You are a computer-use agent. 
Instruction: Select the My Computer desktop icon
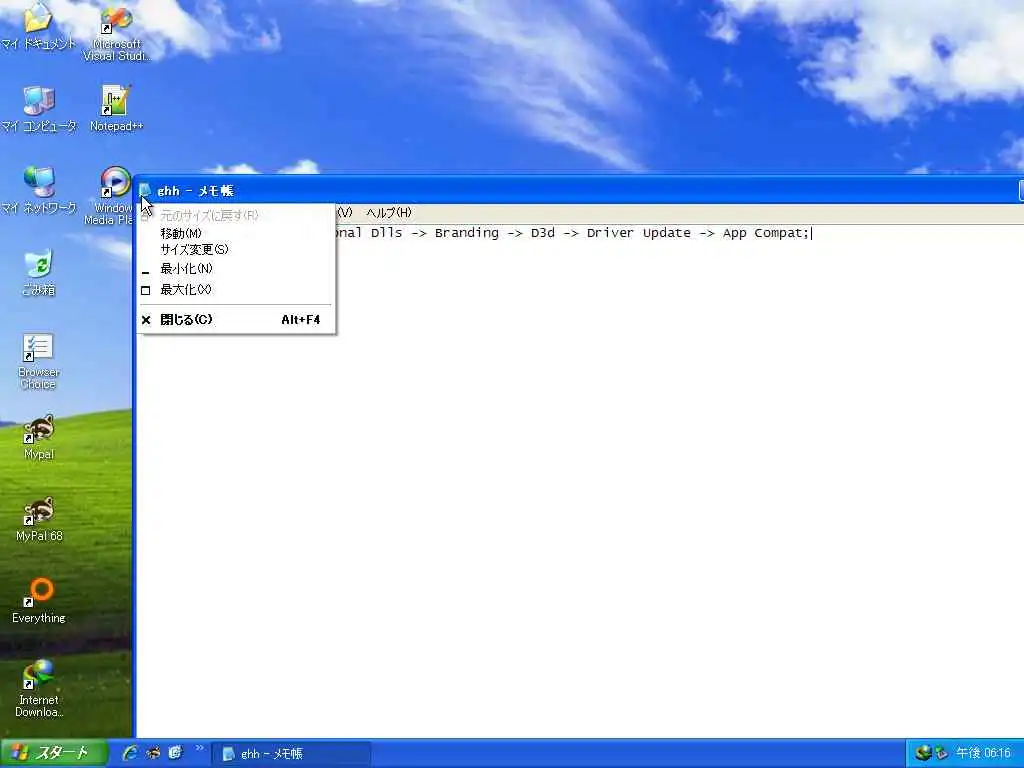pos(39,108)
